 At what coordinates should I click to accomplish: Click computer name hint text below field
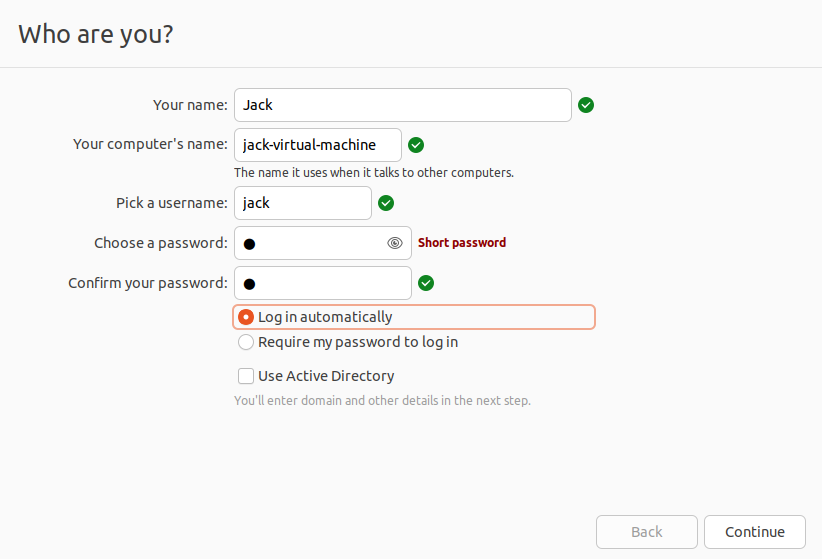coord(373,172)
